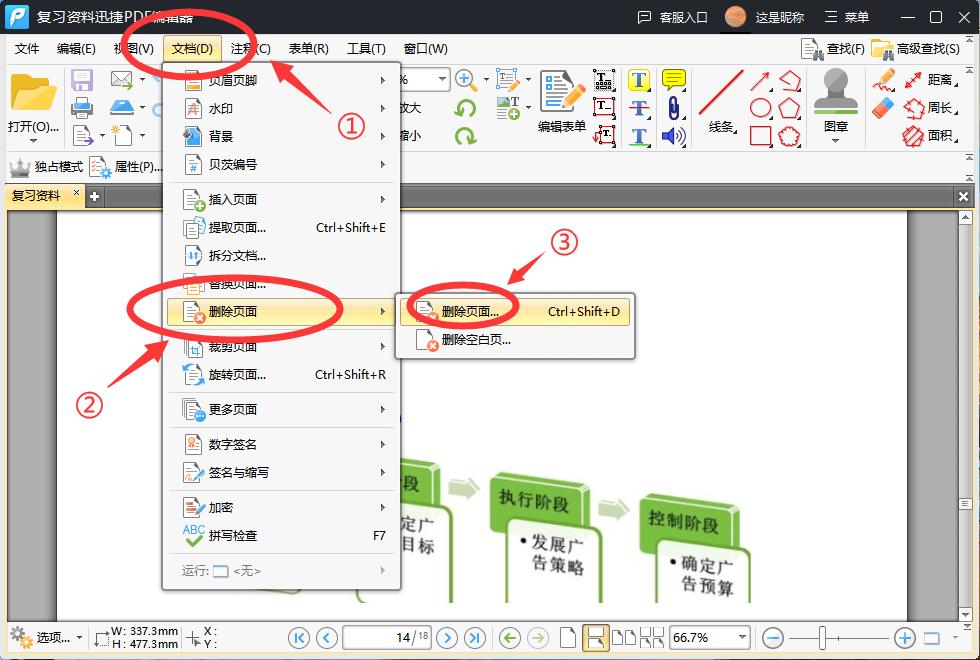The image size is (980, 660).
Task: Click the Edit Form (编辑表单) icon
Action: click(x=561, y=100)
